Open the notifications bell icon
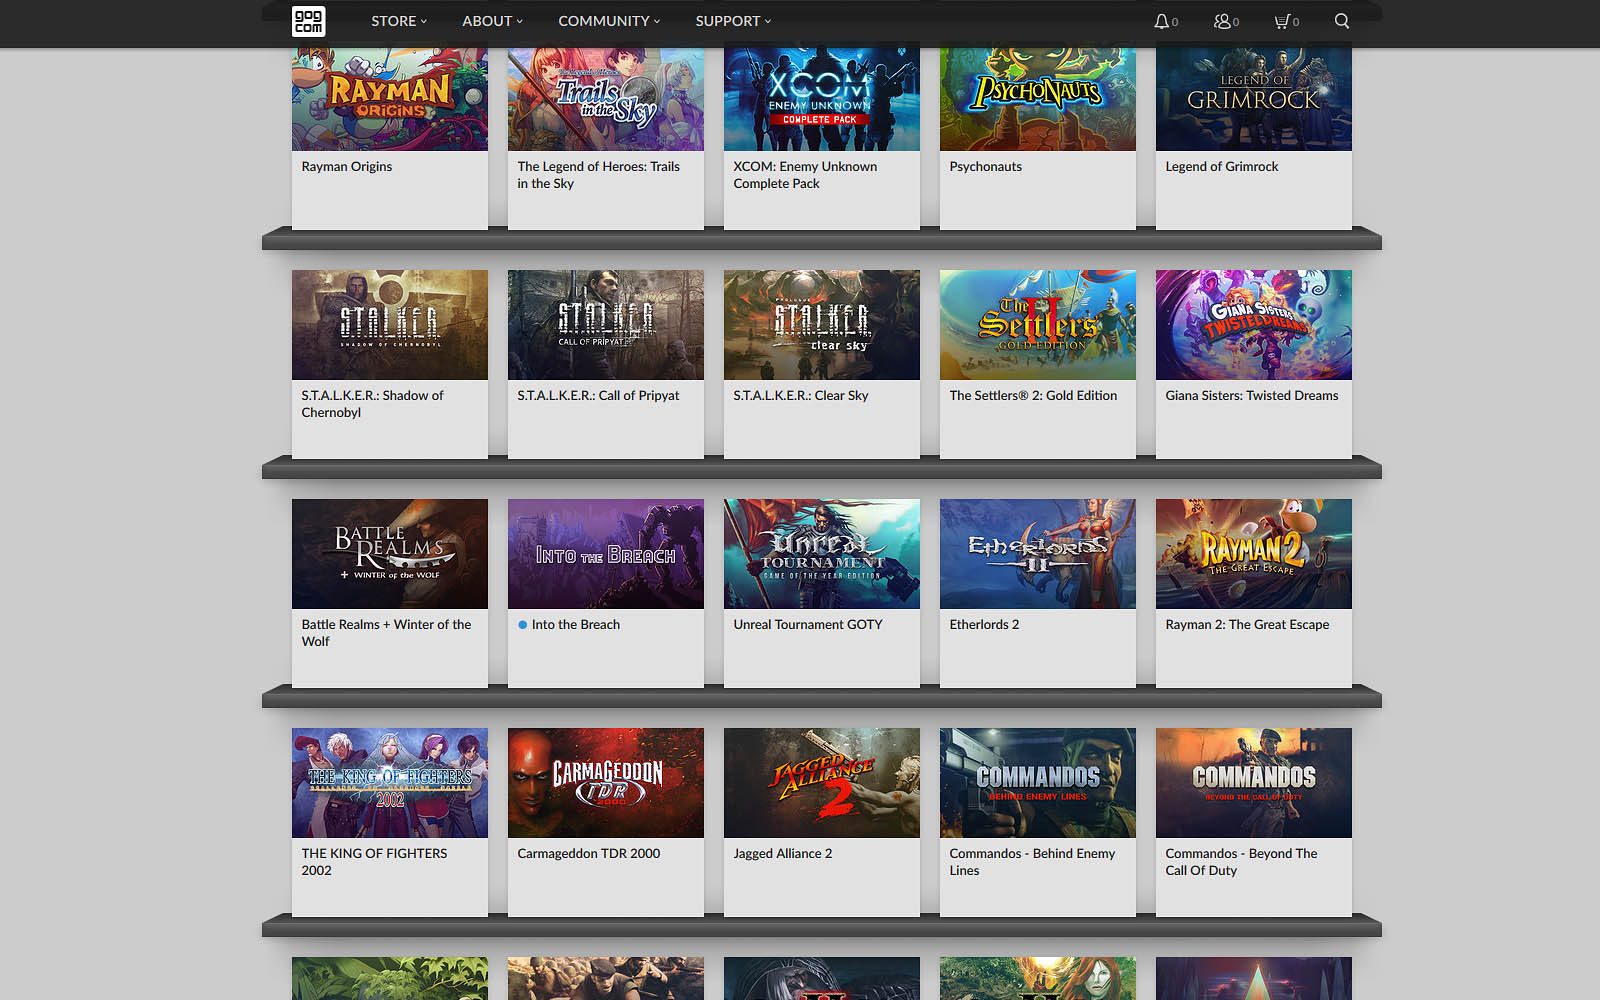 1161,21
